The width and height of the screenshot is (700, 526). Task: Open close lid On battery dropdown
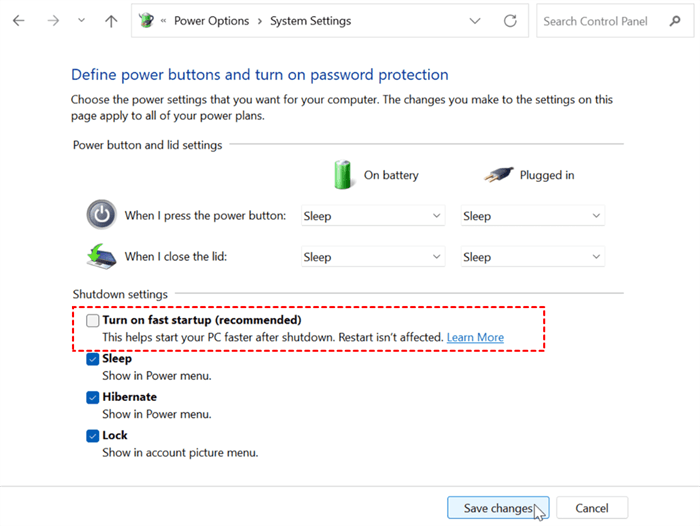coord(372,257)
